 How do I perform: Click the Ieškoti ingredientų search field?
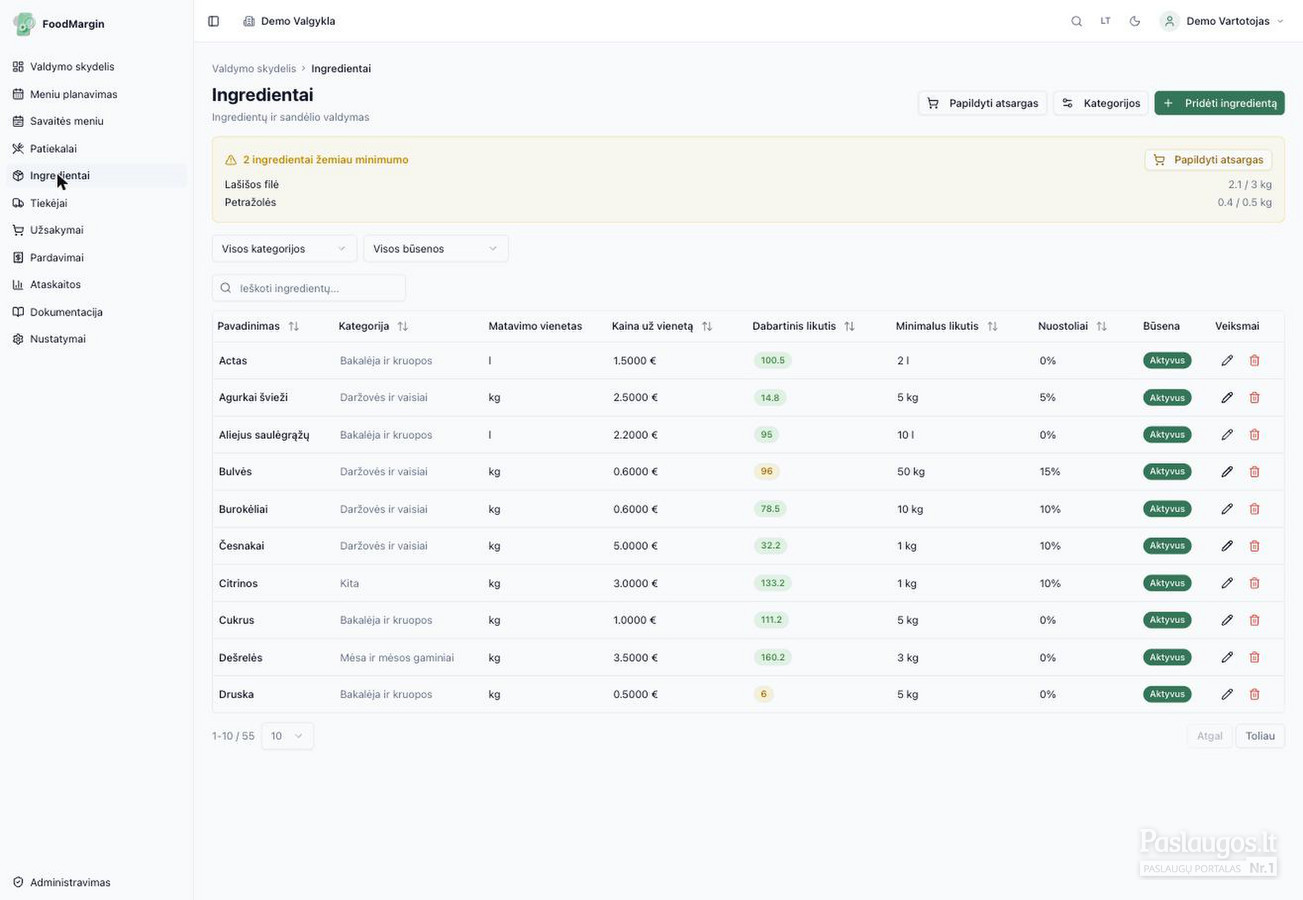tap(309, 288)
